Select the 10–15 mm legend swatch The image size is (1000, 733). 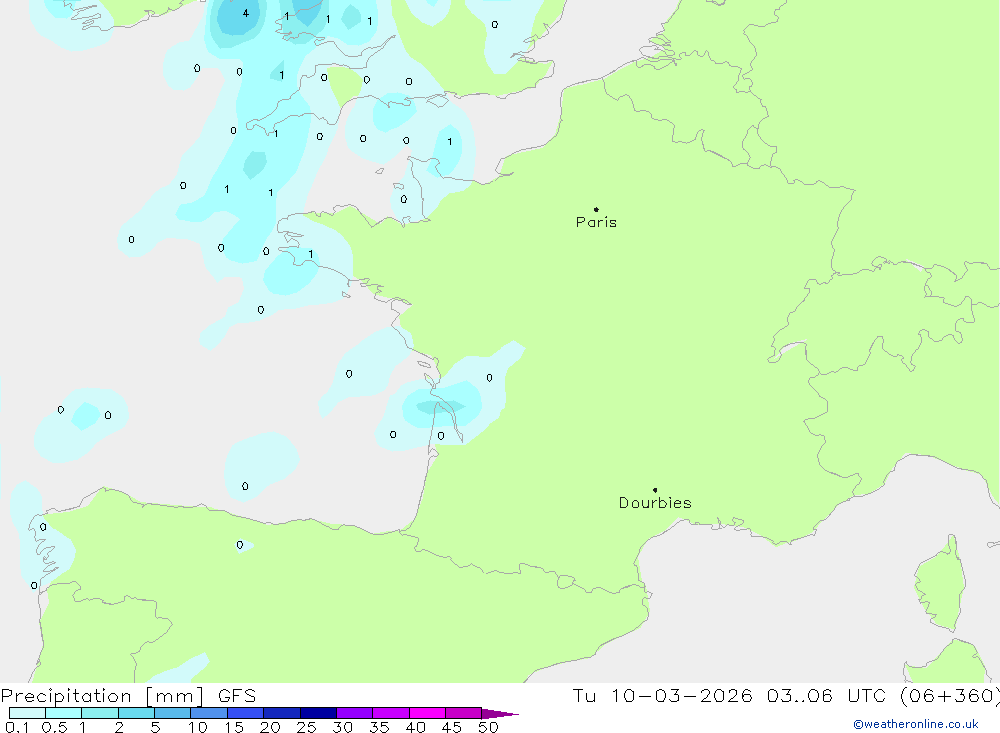click(209, 713)
